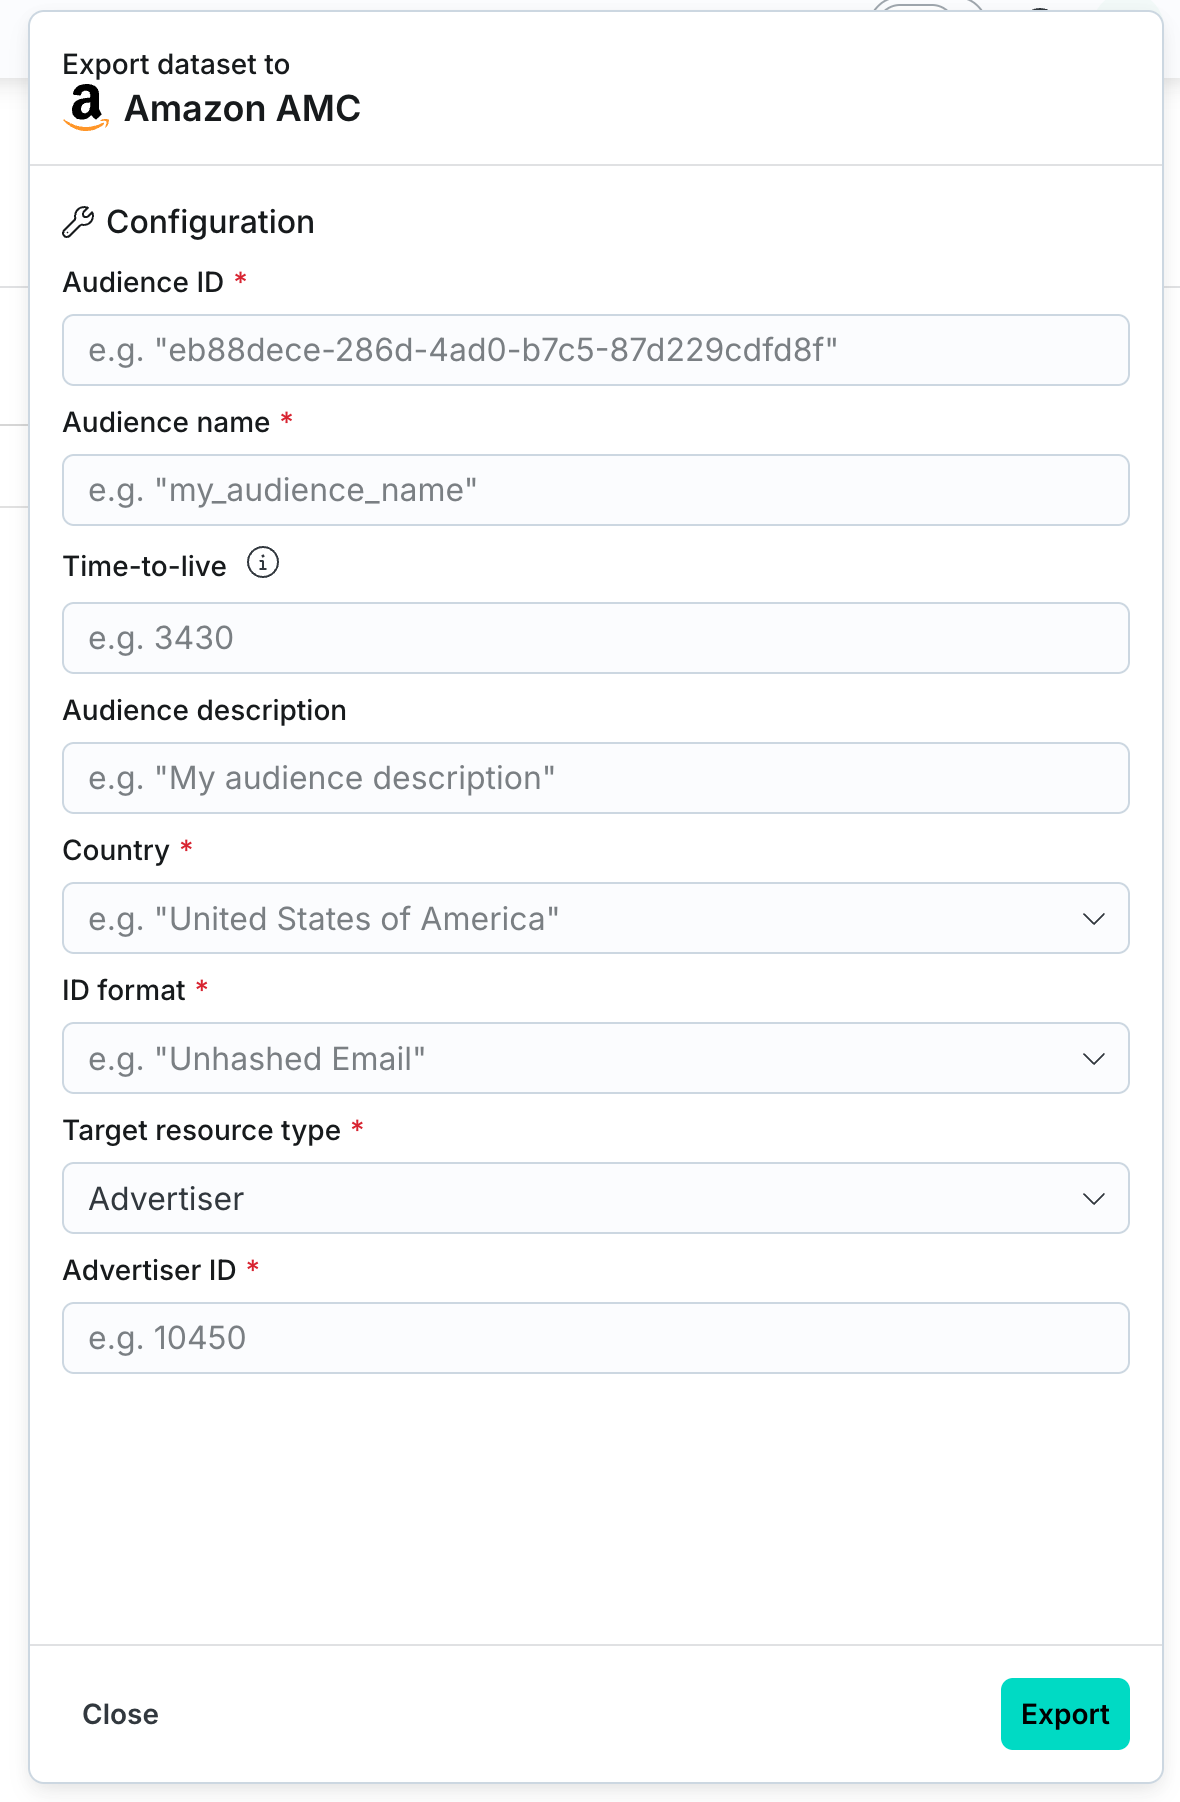Click the chevron arrow next to Advertiser value
1180x1802 pixels.
[1093, 1198]
